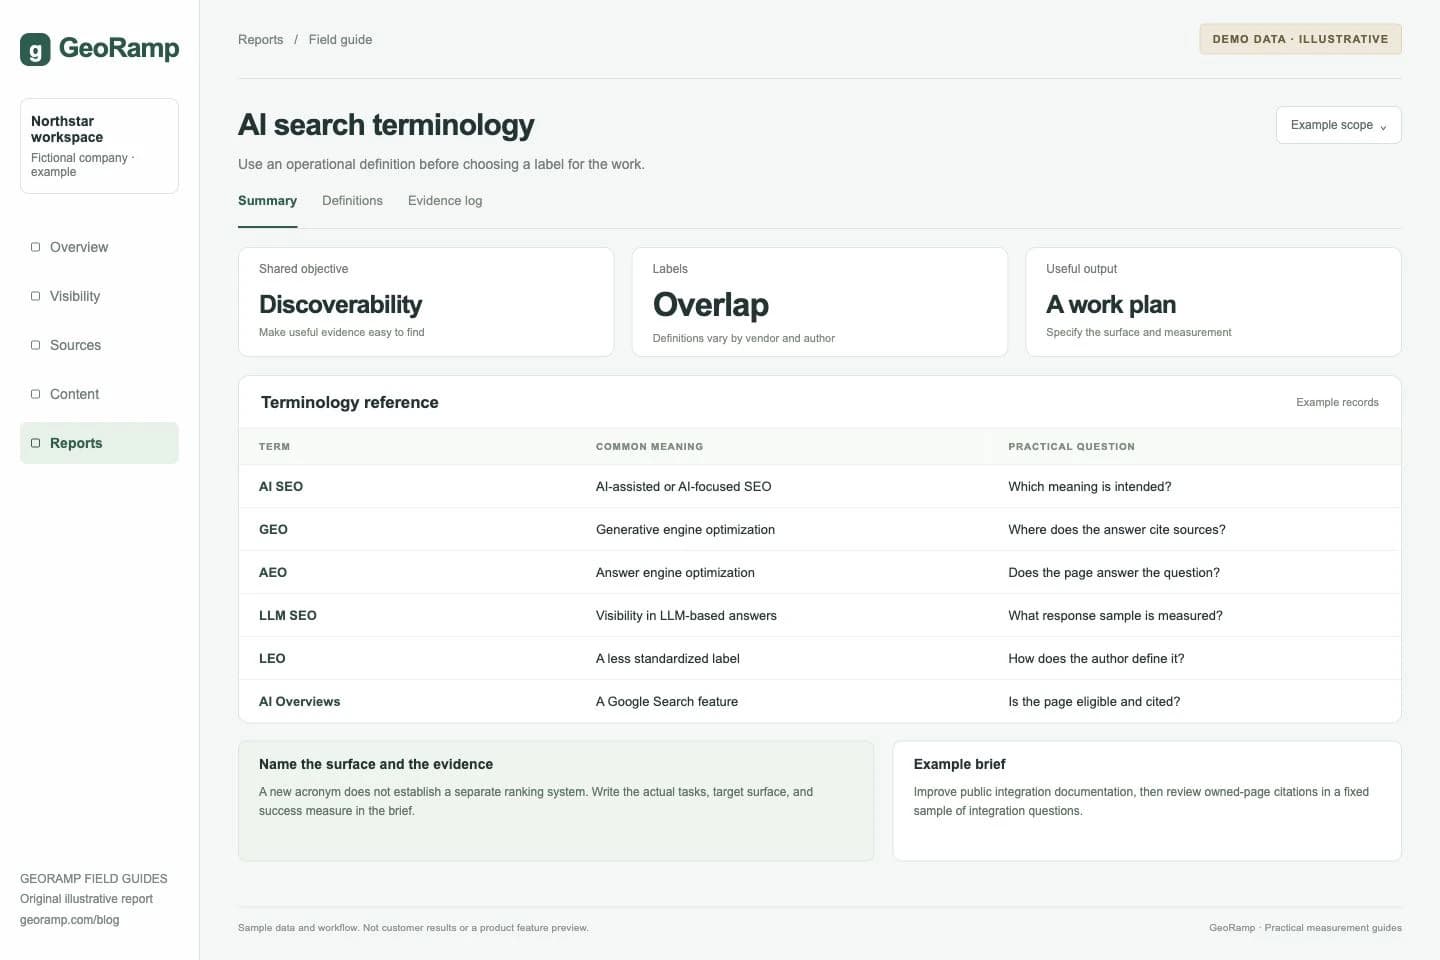Click the Demo Data Illustrative badge
1440x960 pixels.
(1300, 39)
